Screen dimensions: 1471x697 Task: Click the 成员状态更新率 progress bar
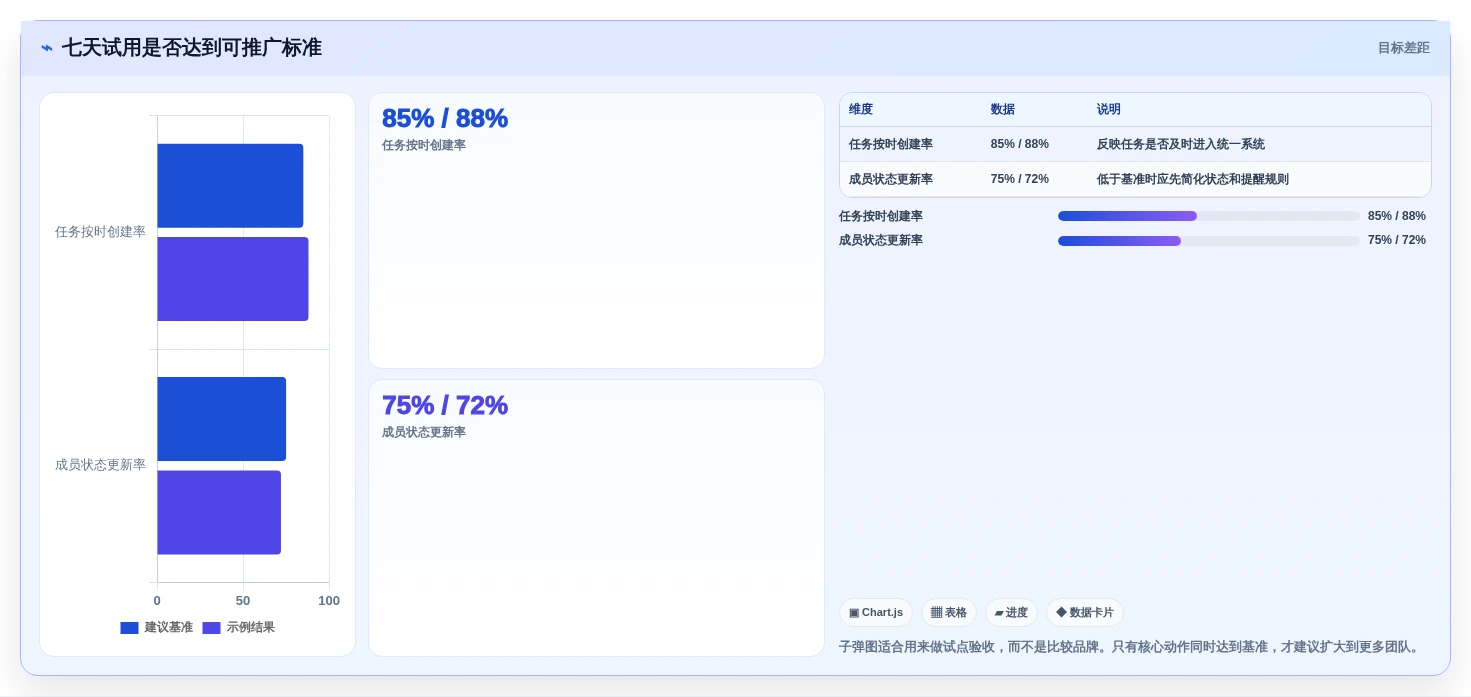tap(1209, 241)
